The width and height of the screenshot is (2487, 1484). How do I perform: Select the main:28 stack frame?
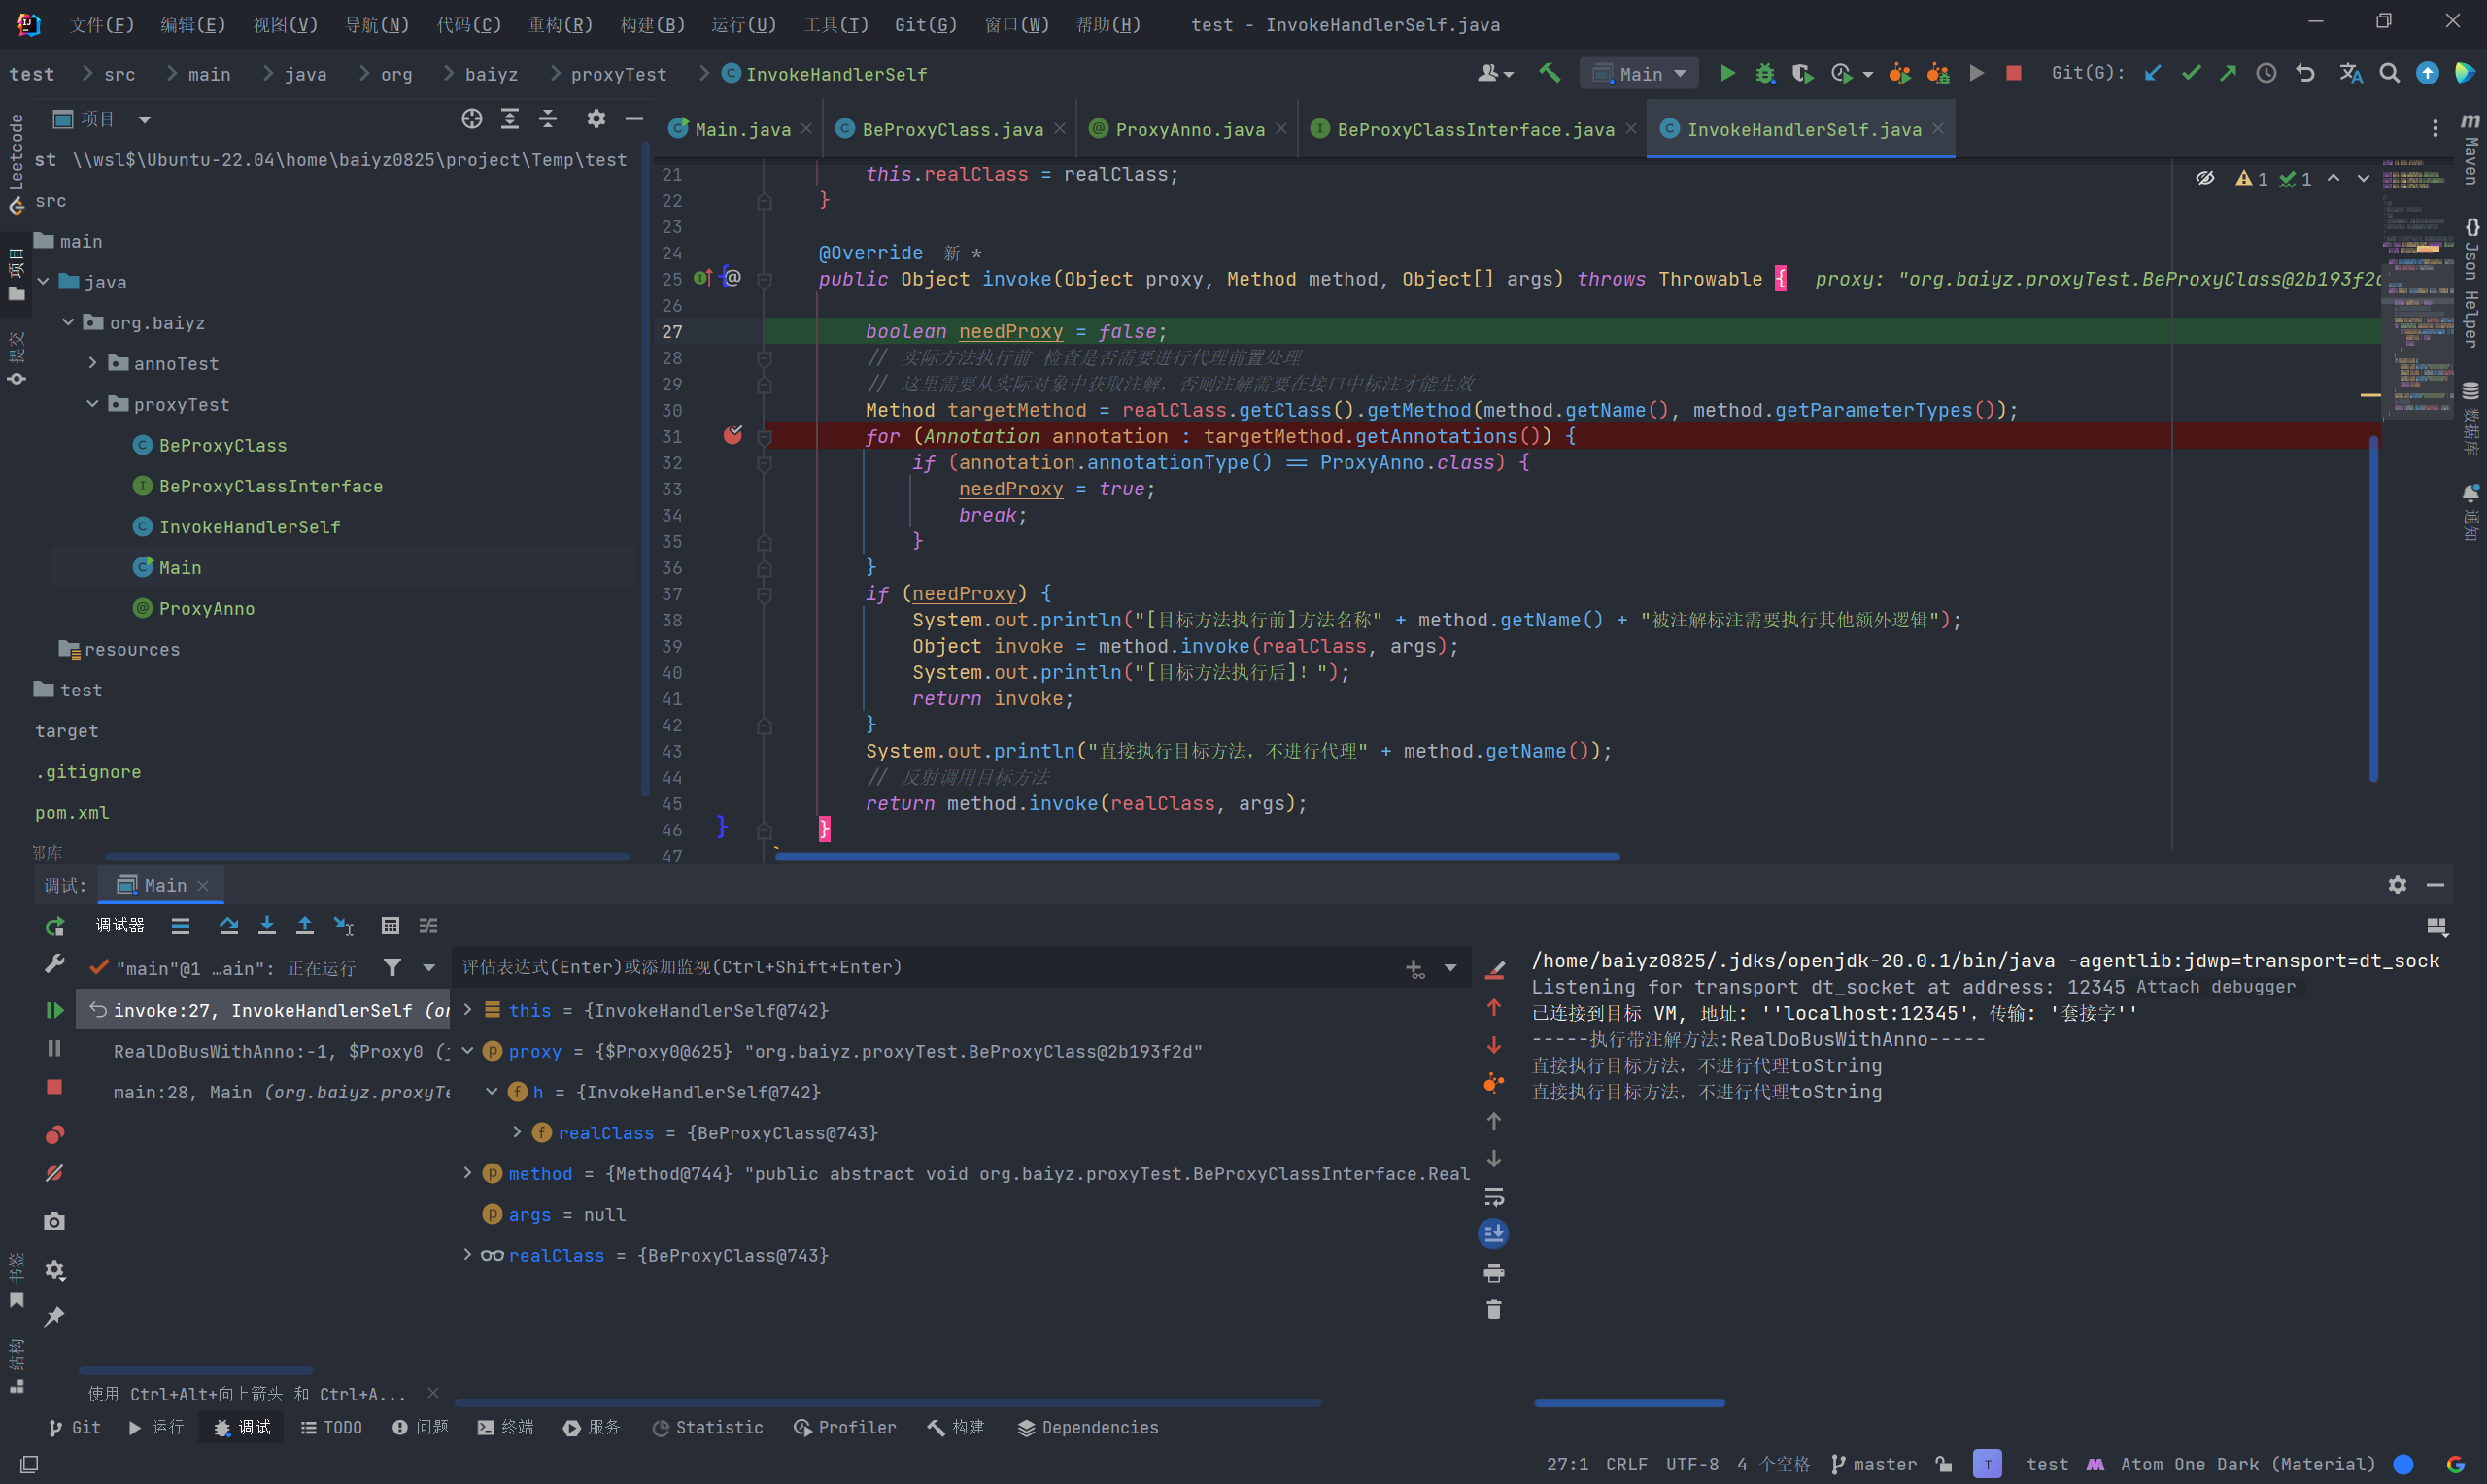coord(281,1092)
